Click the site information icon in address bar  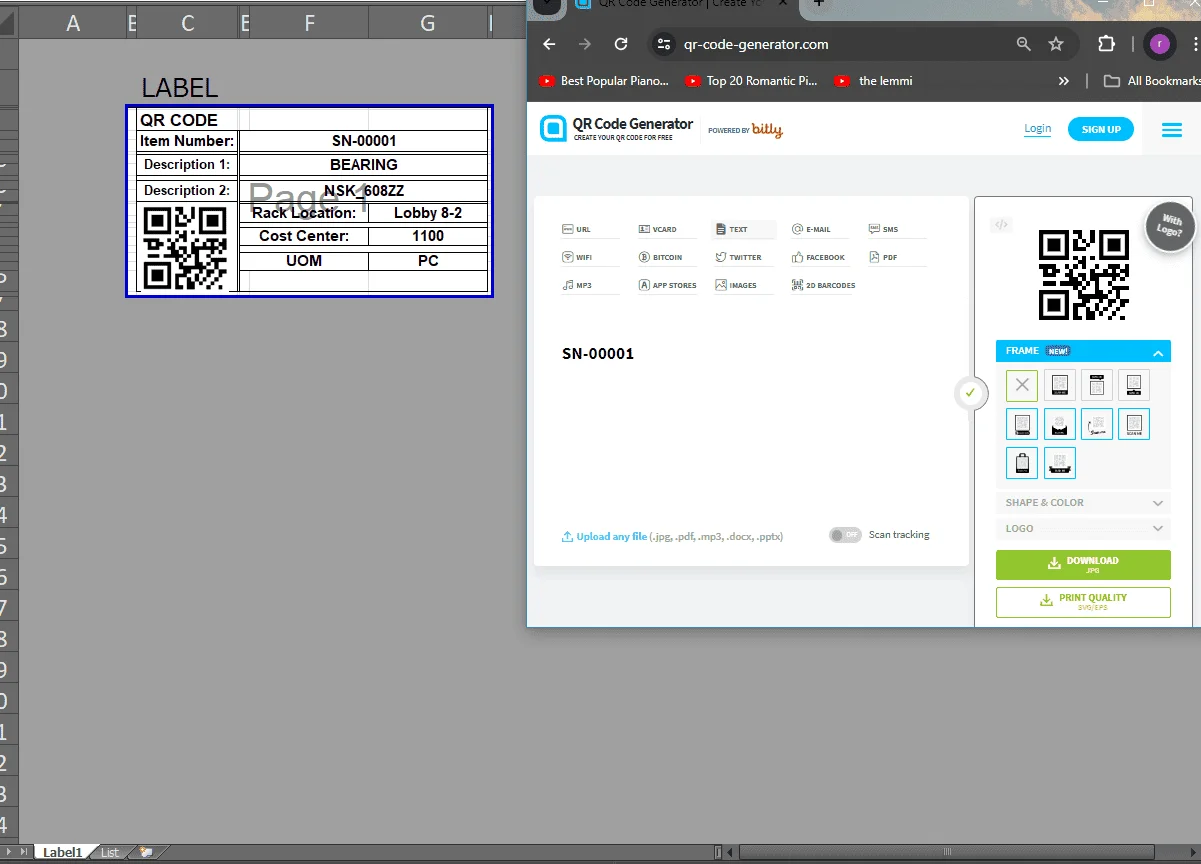(x=665, y=44)
